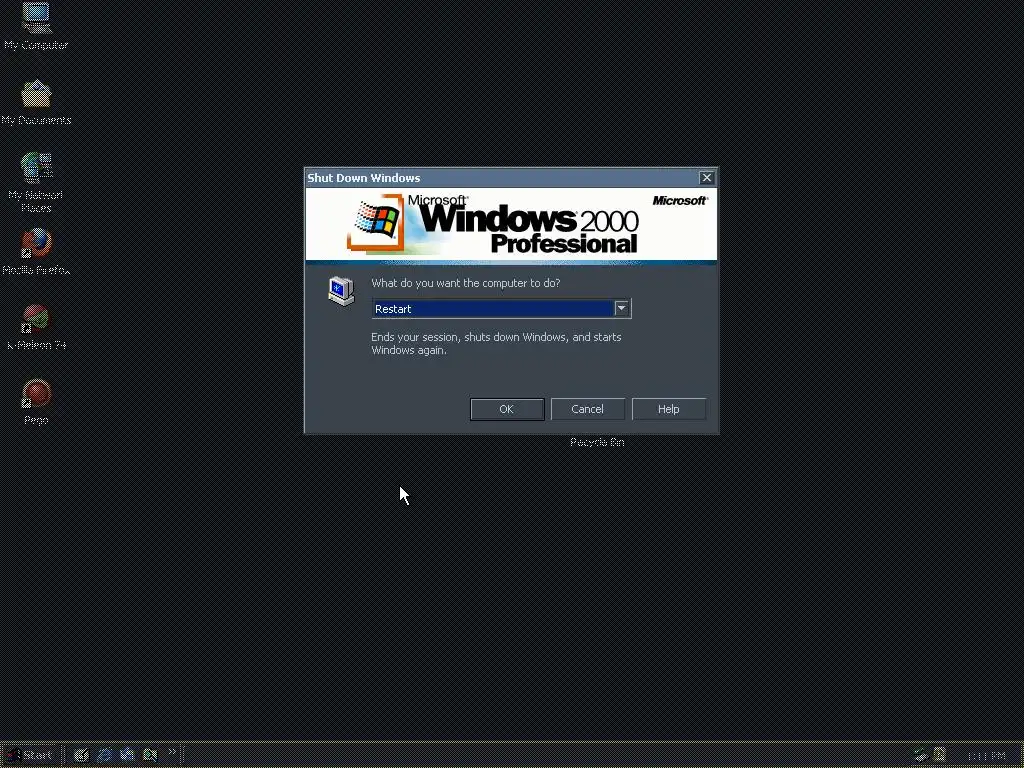Click the taskbar clock
1024x768 pixels.
[986, 756]
